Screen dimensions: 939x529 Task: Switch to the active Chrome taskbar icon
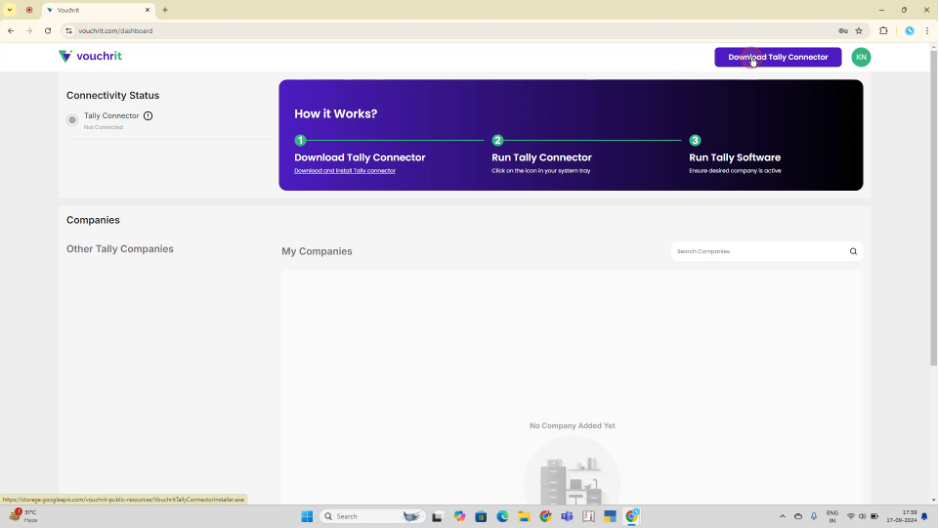pyautogui.click(x=632, y=516)
